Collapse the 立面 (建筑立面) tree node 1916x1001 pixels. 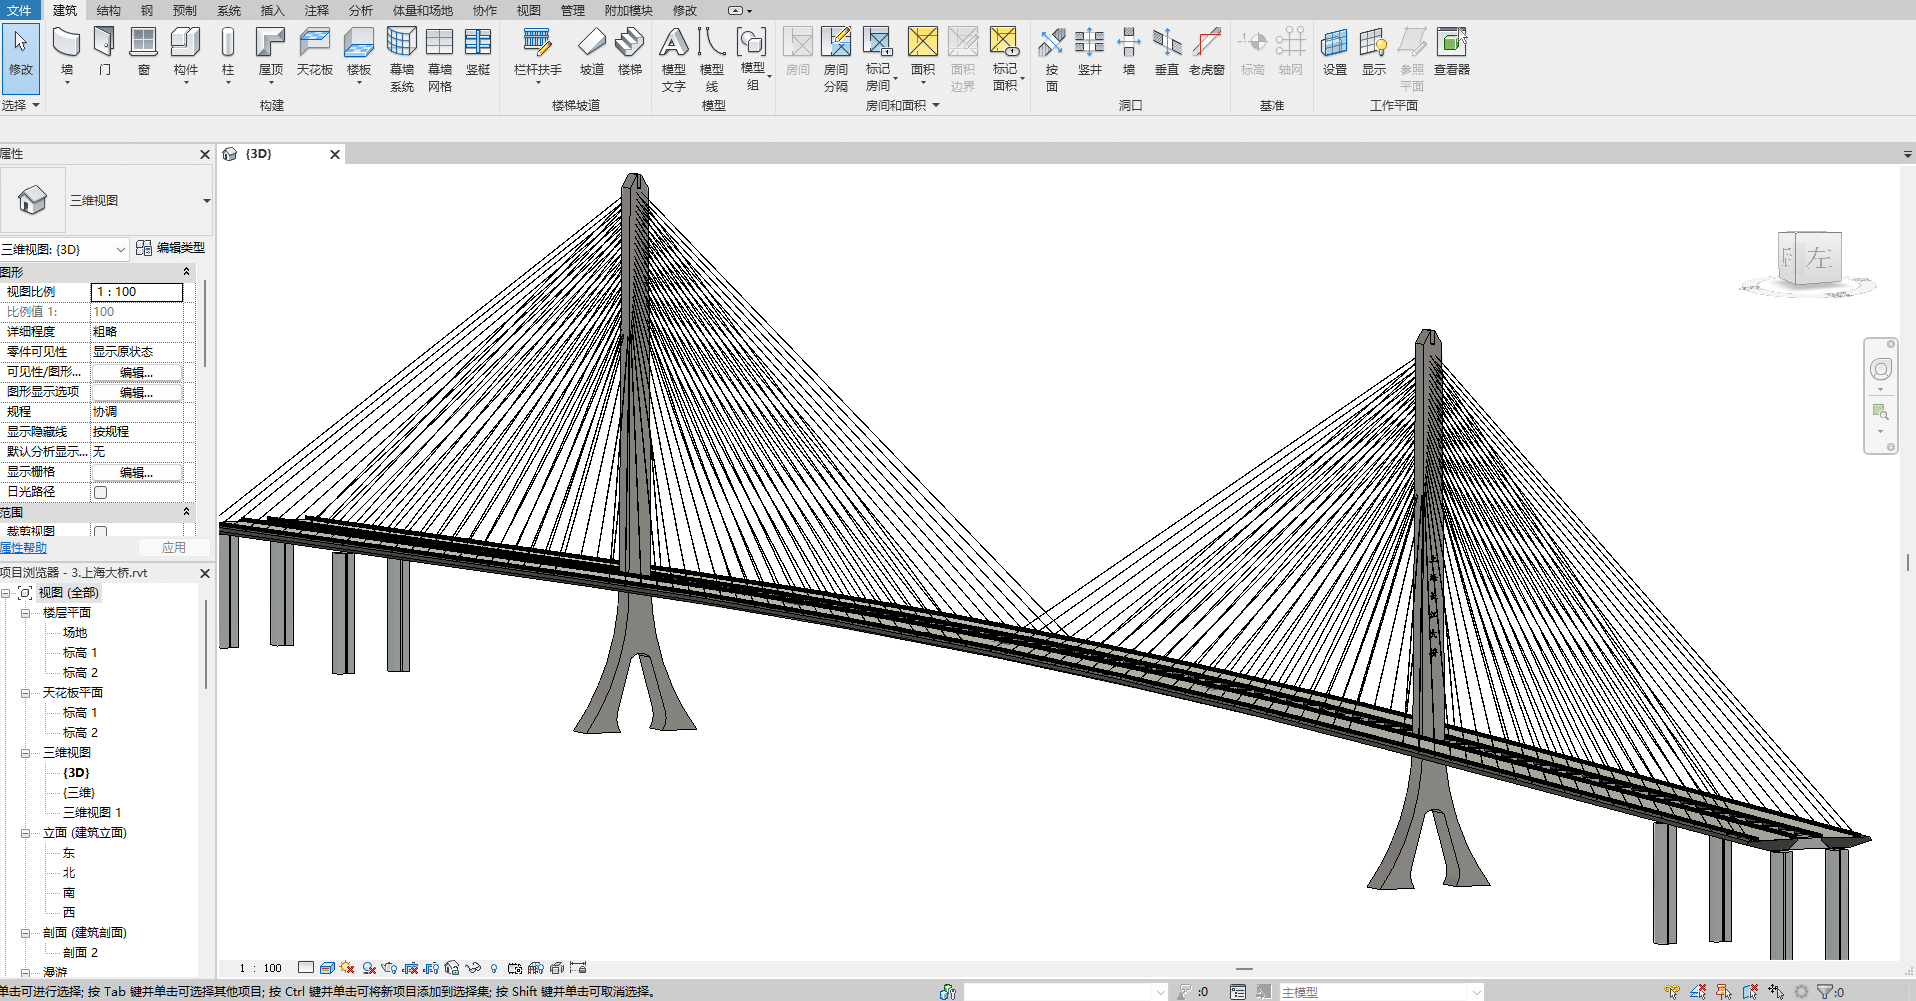click(x=26, y=833)
